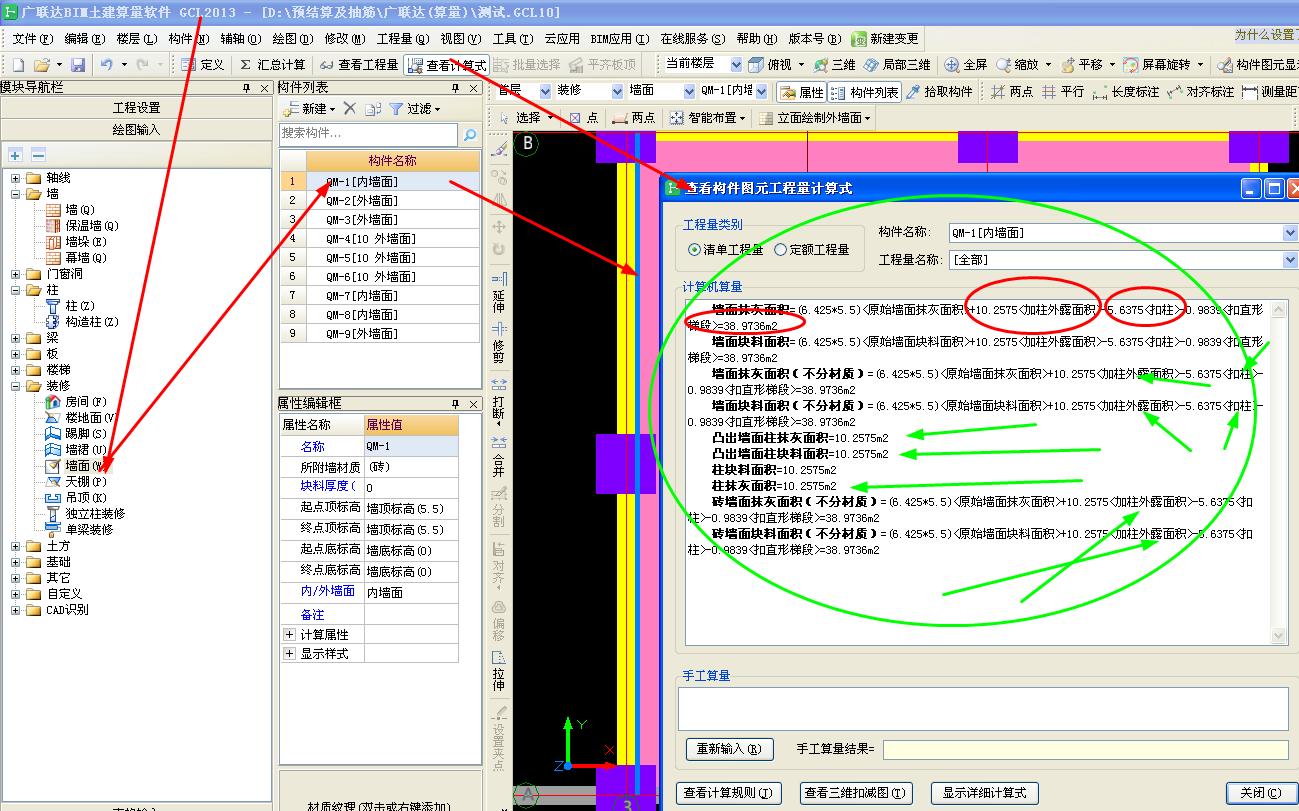
Task: Collapse the 墙 tree folder
Action: 16,194
